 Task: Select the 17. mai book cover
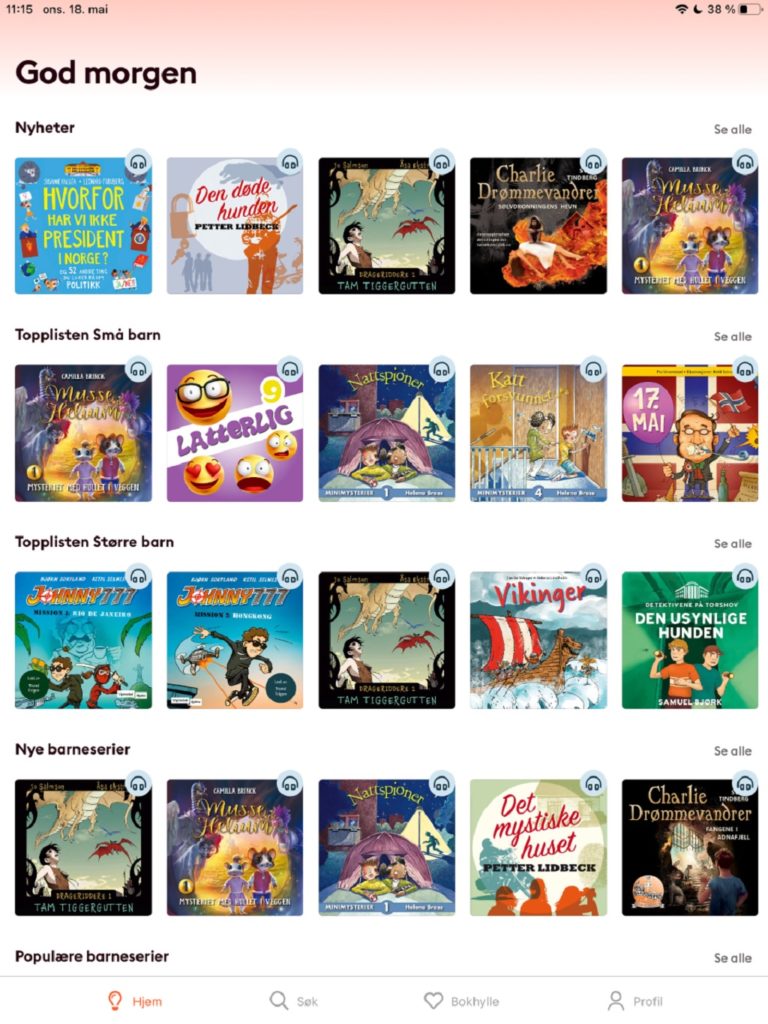tap(690, 433)
